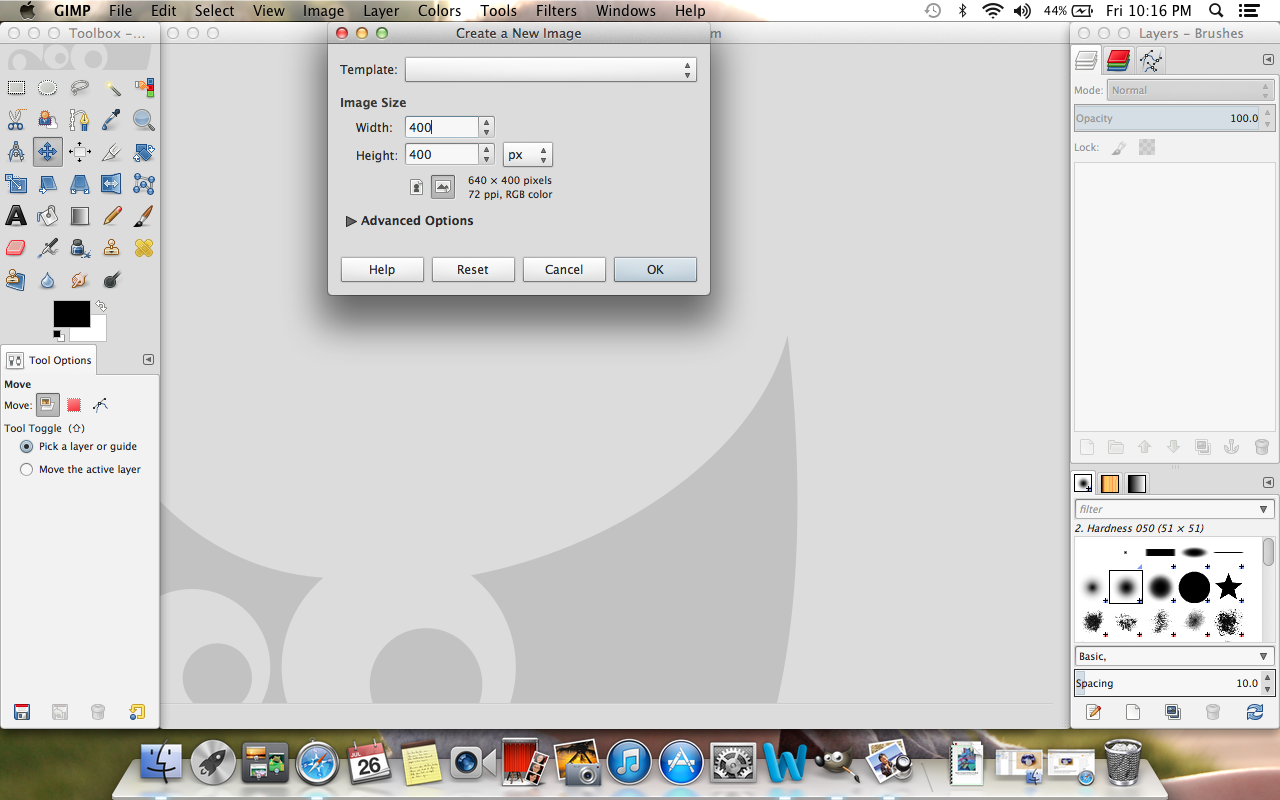Open the brush filter tag dropdown
Viewport: 1280px width, 800px height.
(x=1265, y=509)
